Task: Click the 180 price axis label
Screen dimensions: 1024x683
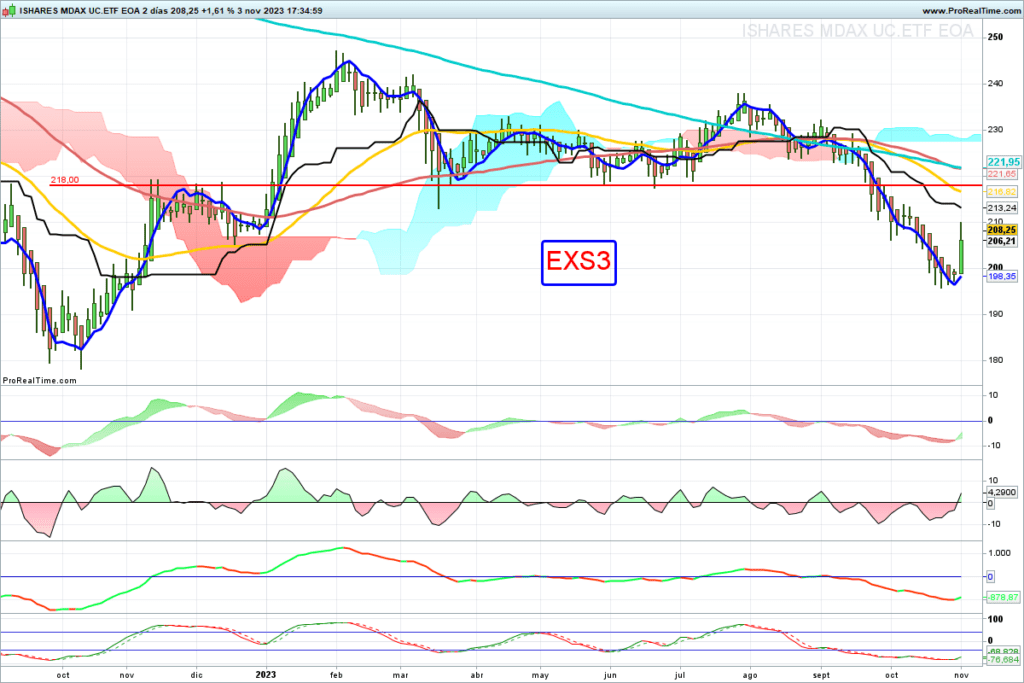Action: (x=995, y=360)
